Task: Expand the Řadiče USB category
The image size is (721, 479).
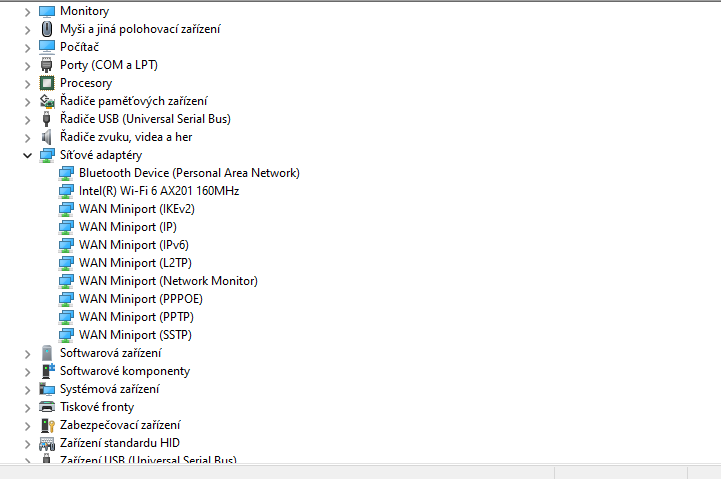Action: pos(27,119)
